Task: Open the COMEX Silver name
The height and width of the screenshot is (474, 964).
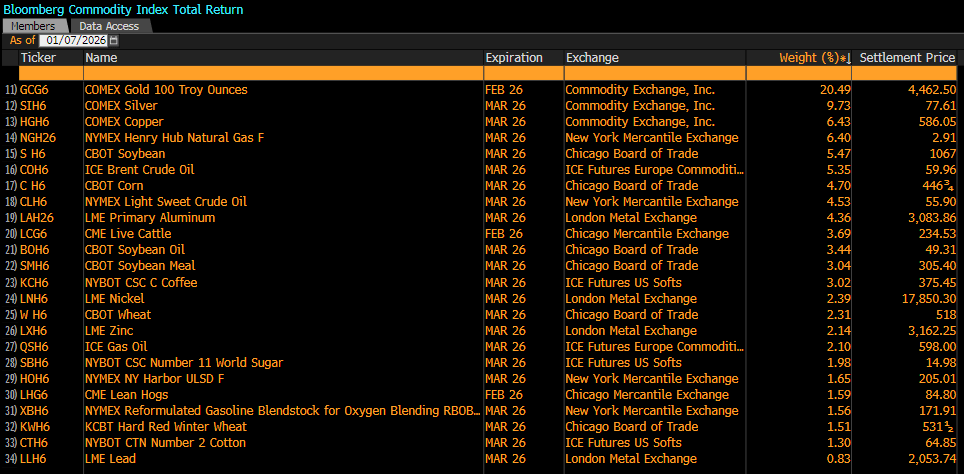Action: click(122, 106)
